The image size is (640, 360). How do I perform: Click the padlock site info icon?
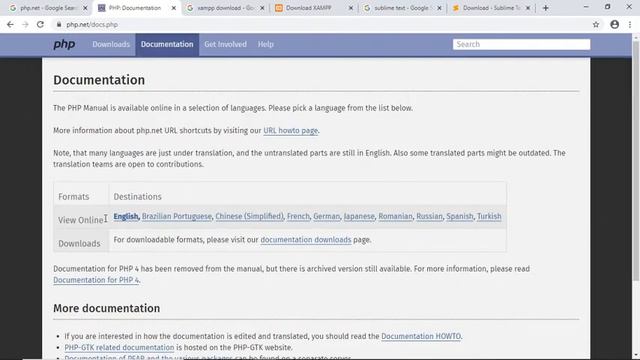59,24
